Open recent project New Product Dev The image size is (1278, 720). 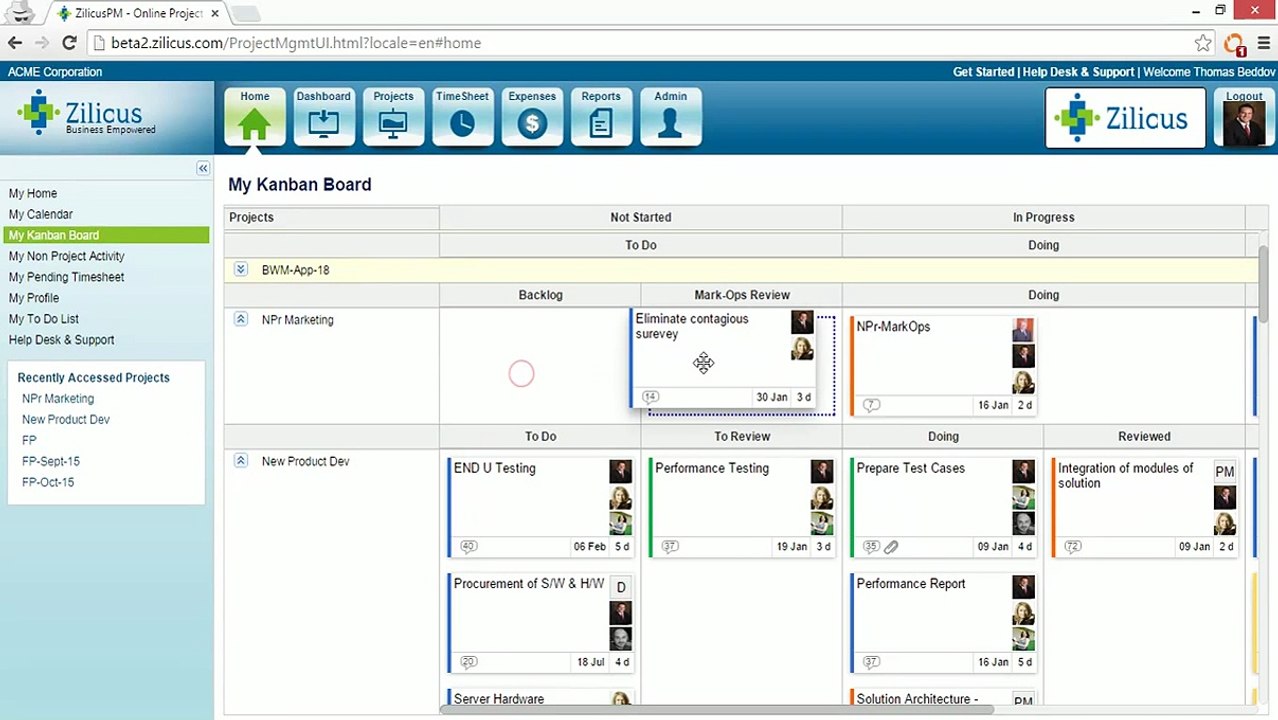click(66, 419)
